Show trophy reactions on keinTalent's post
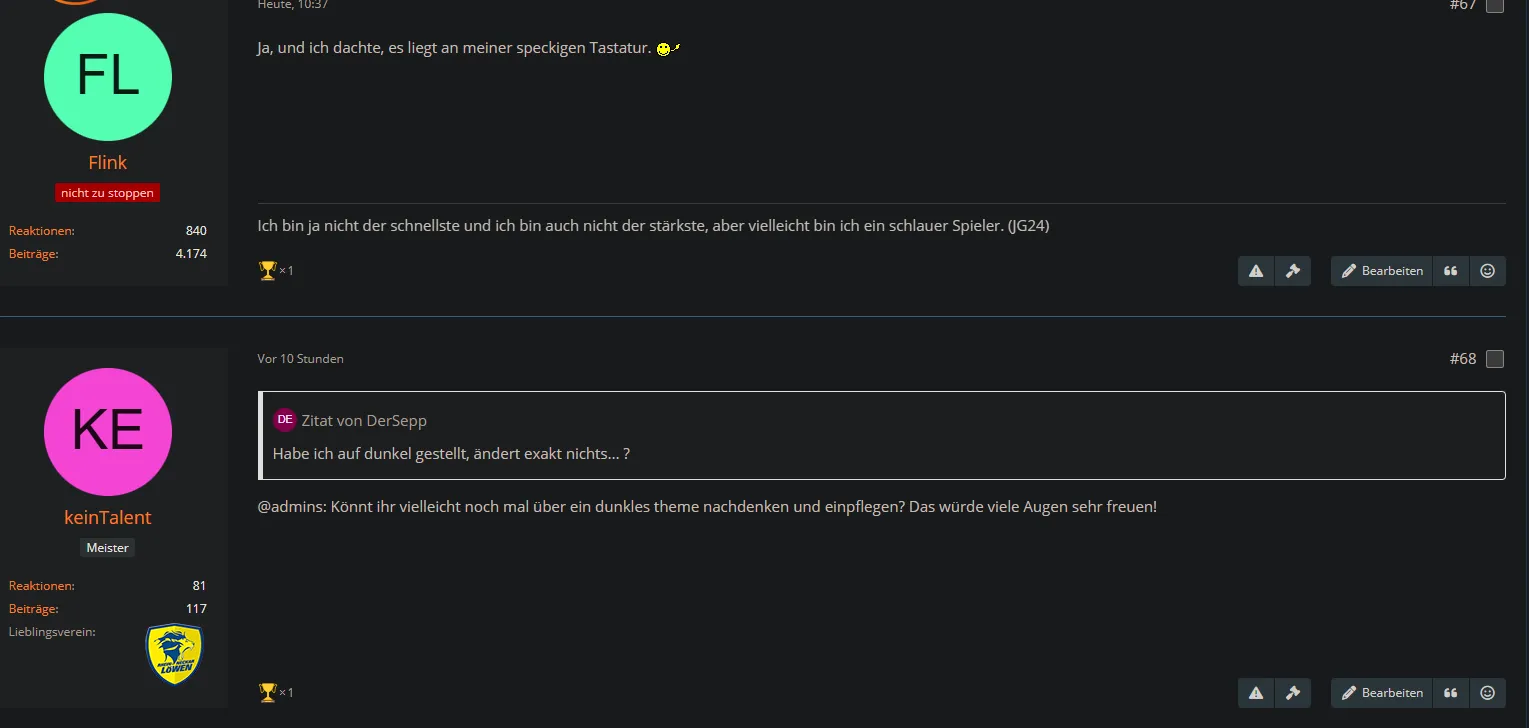1529x728 pixels. point(275,691)
